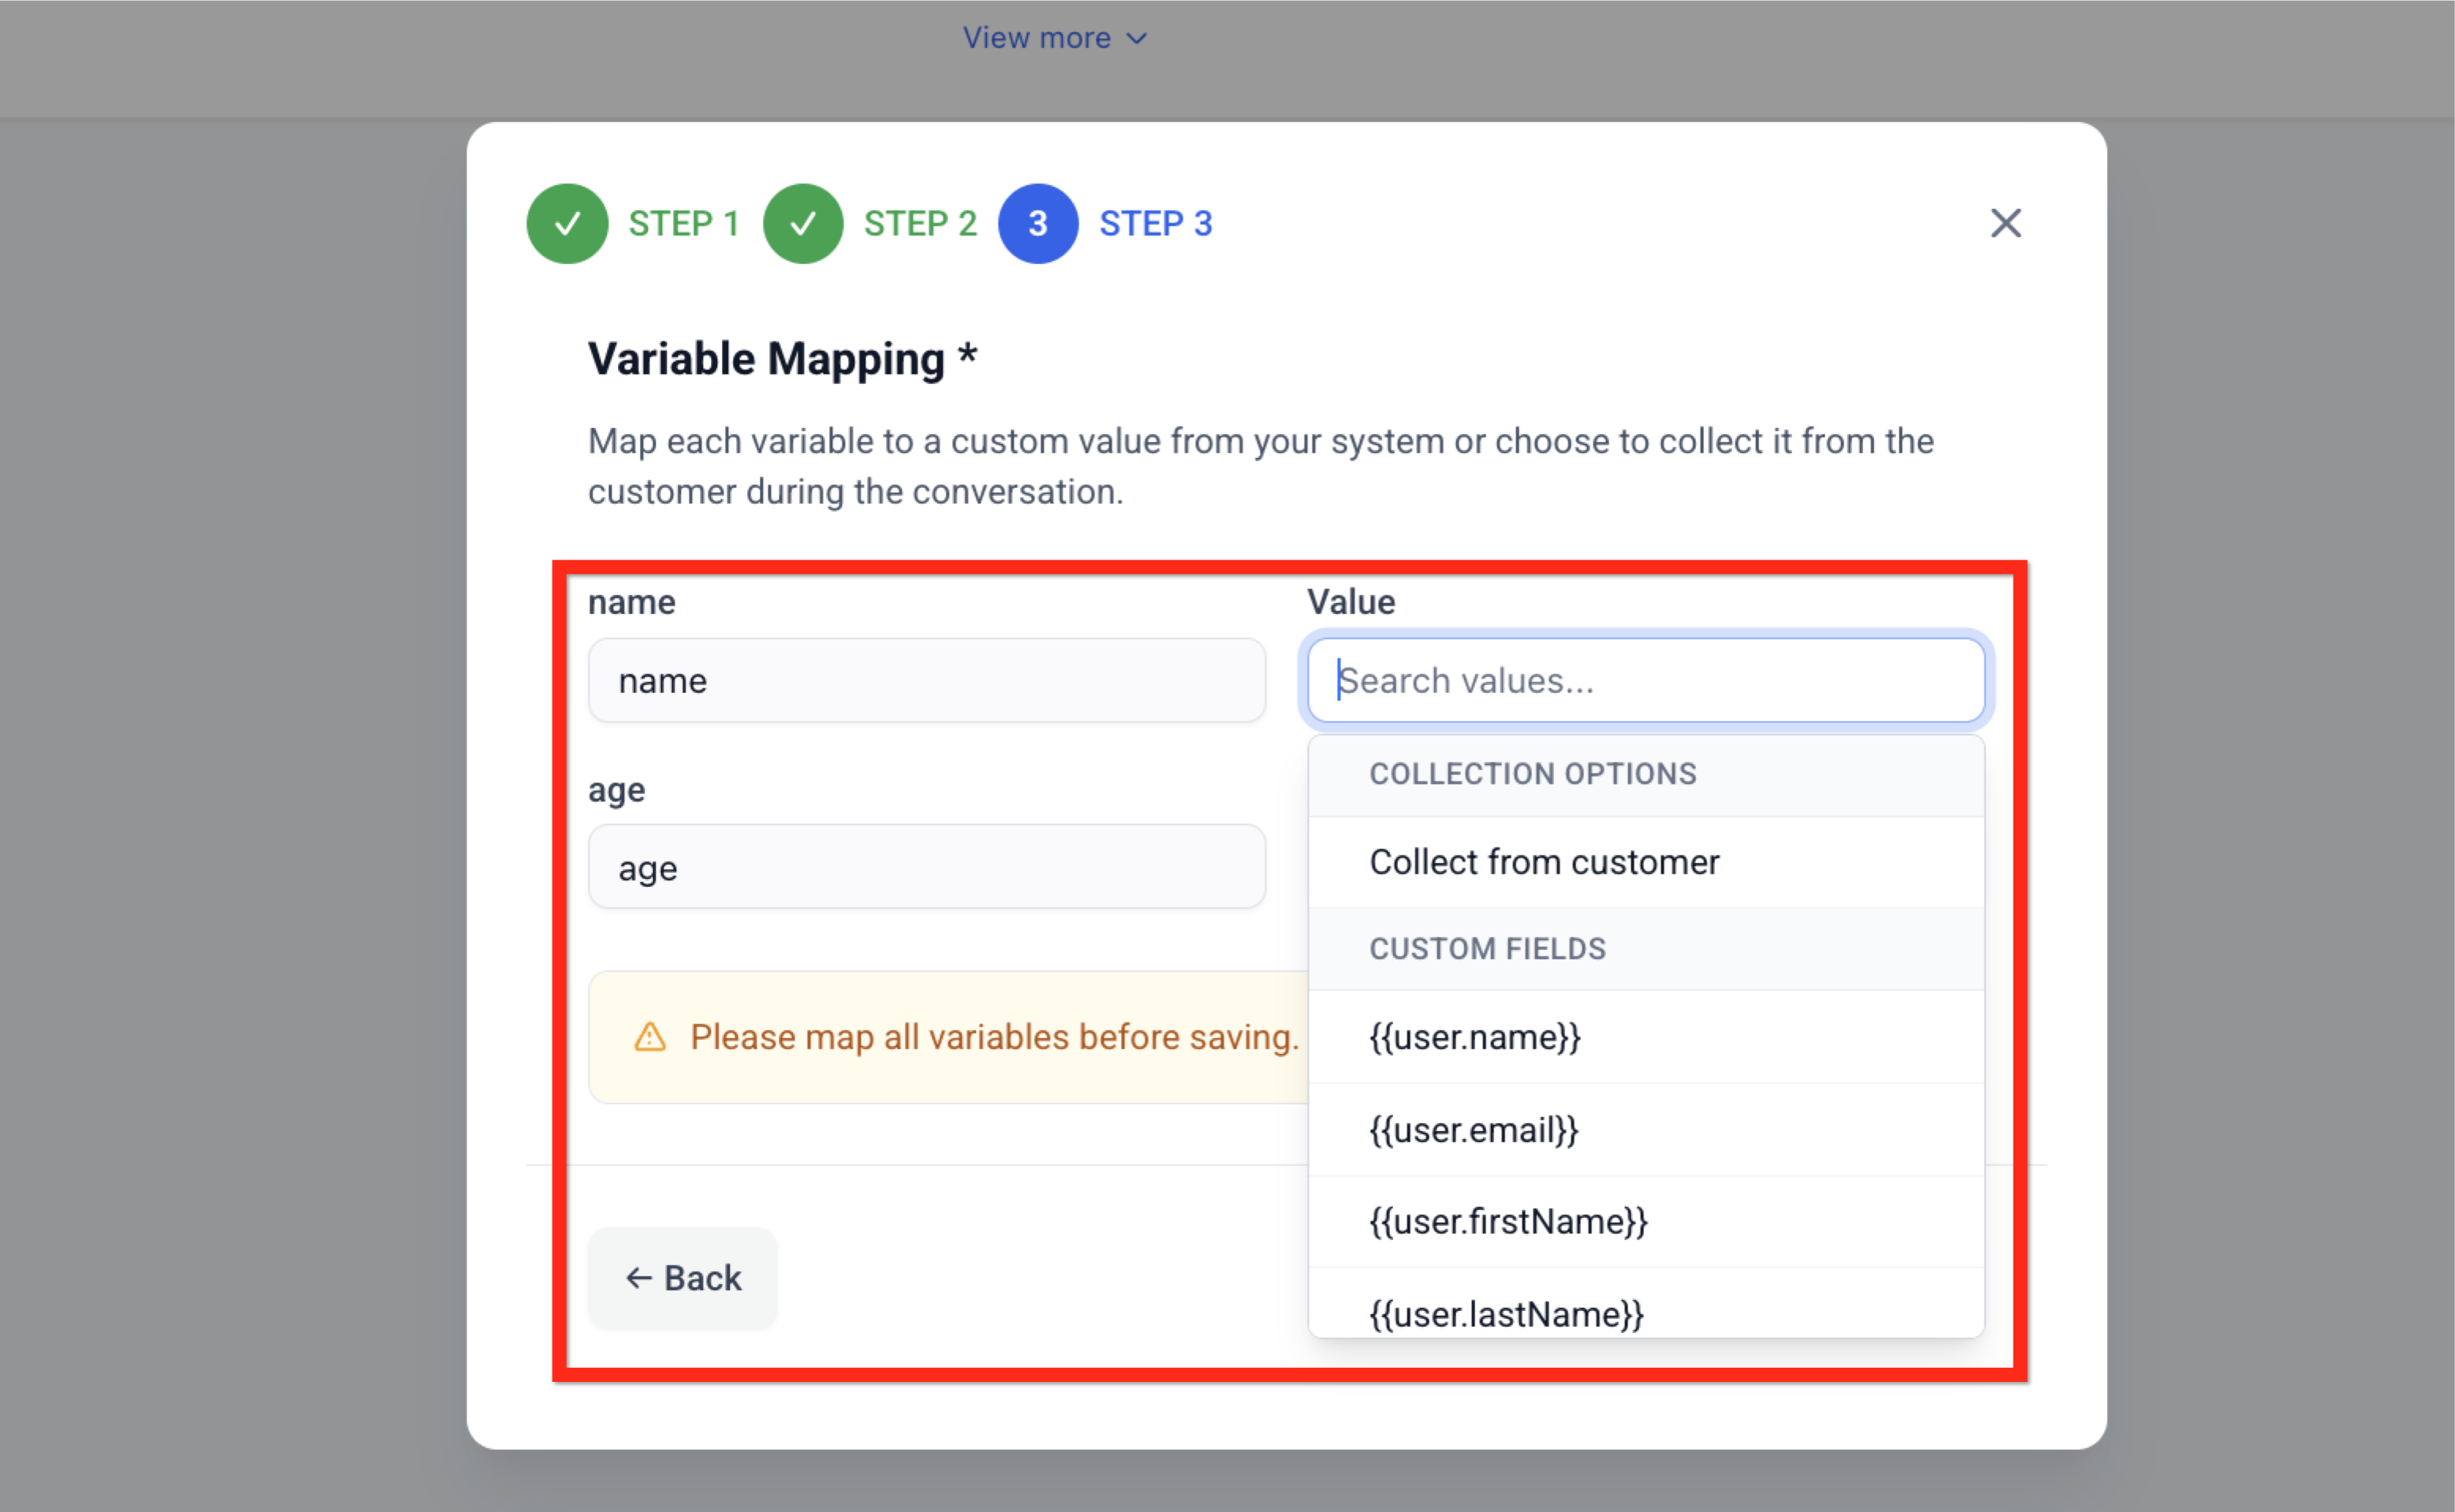Click the Collection Options section header
The image size is (2455, 1512).
1532,774
